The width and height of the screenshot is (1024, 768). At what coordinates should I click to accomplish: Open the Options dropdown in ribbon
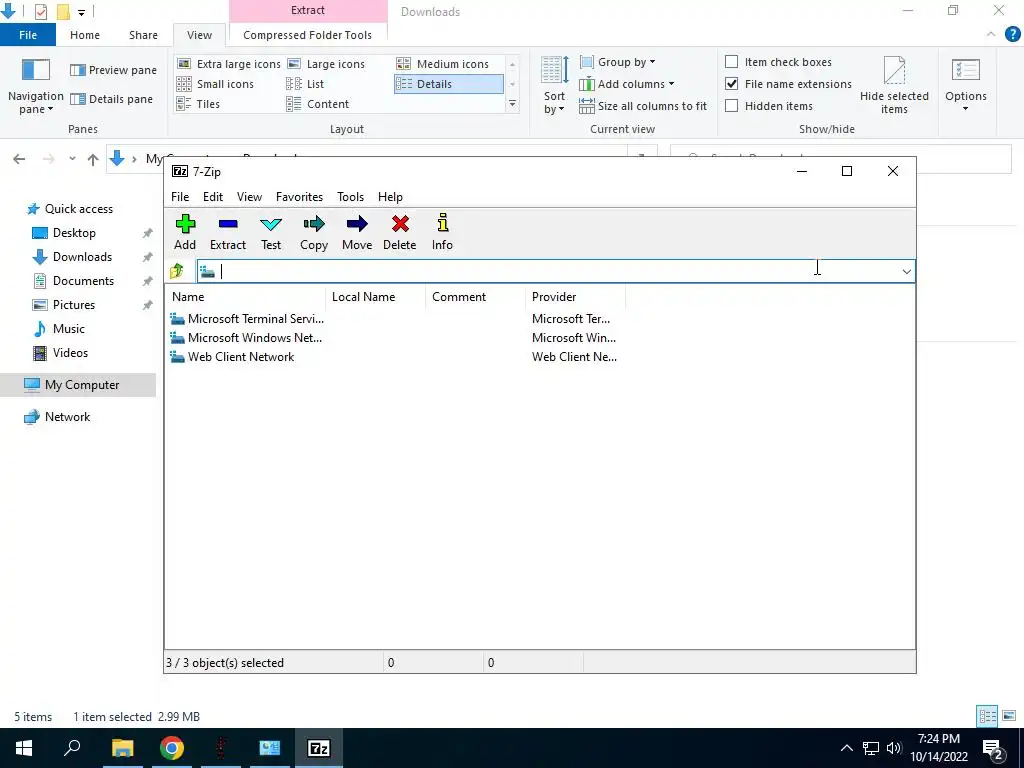(x=965, y=85)
